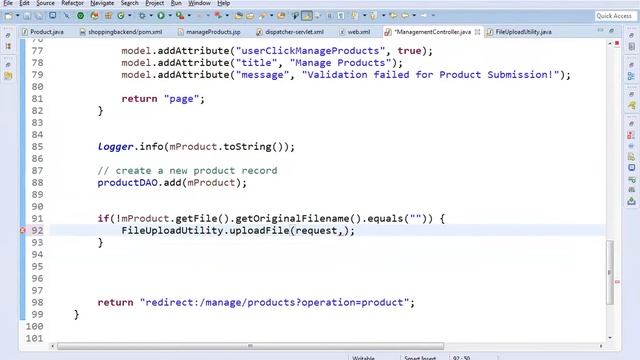Click the horizontal scrollbar thumb of the editor

point(250,346)
